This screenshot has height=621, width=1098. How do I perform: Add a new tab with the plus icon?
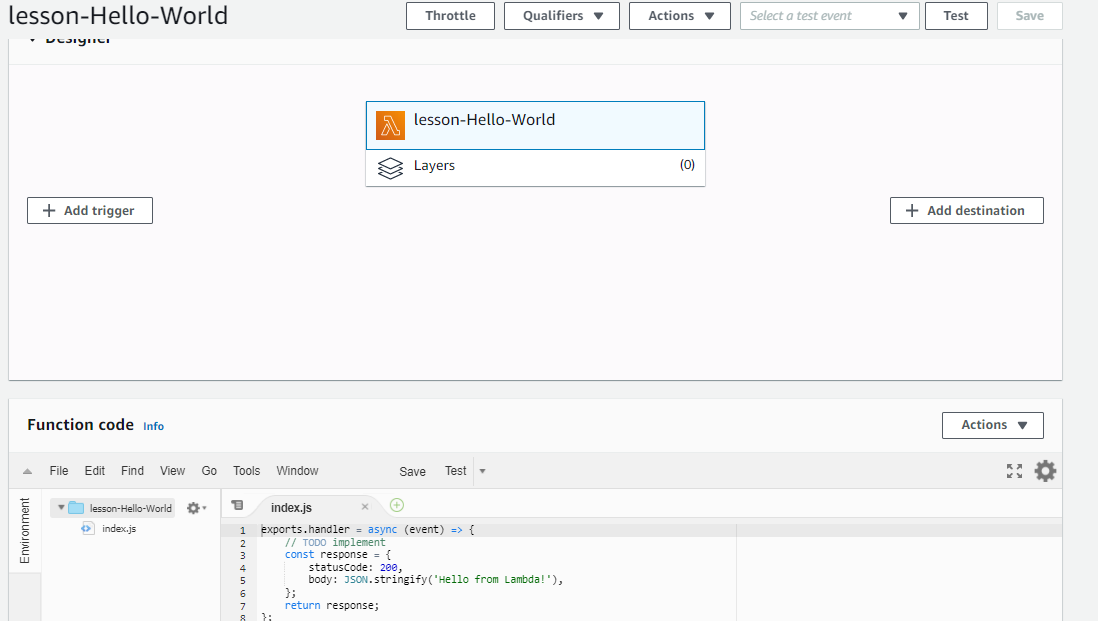click(396, 505)
